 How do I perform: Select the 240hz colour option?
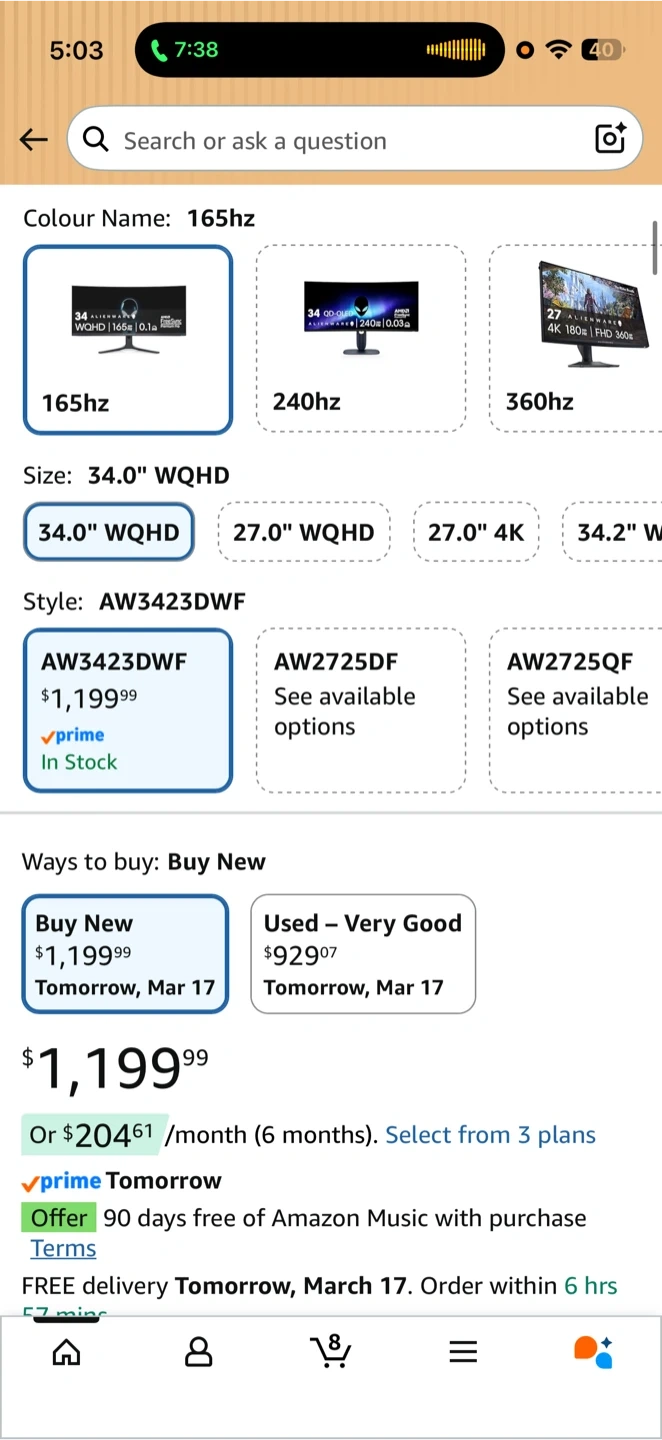tap(361, 339)
